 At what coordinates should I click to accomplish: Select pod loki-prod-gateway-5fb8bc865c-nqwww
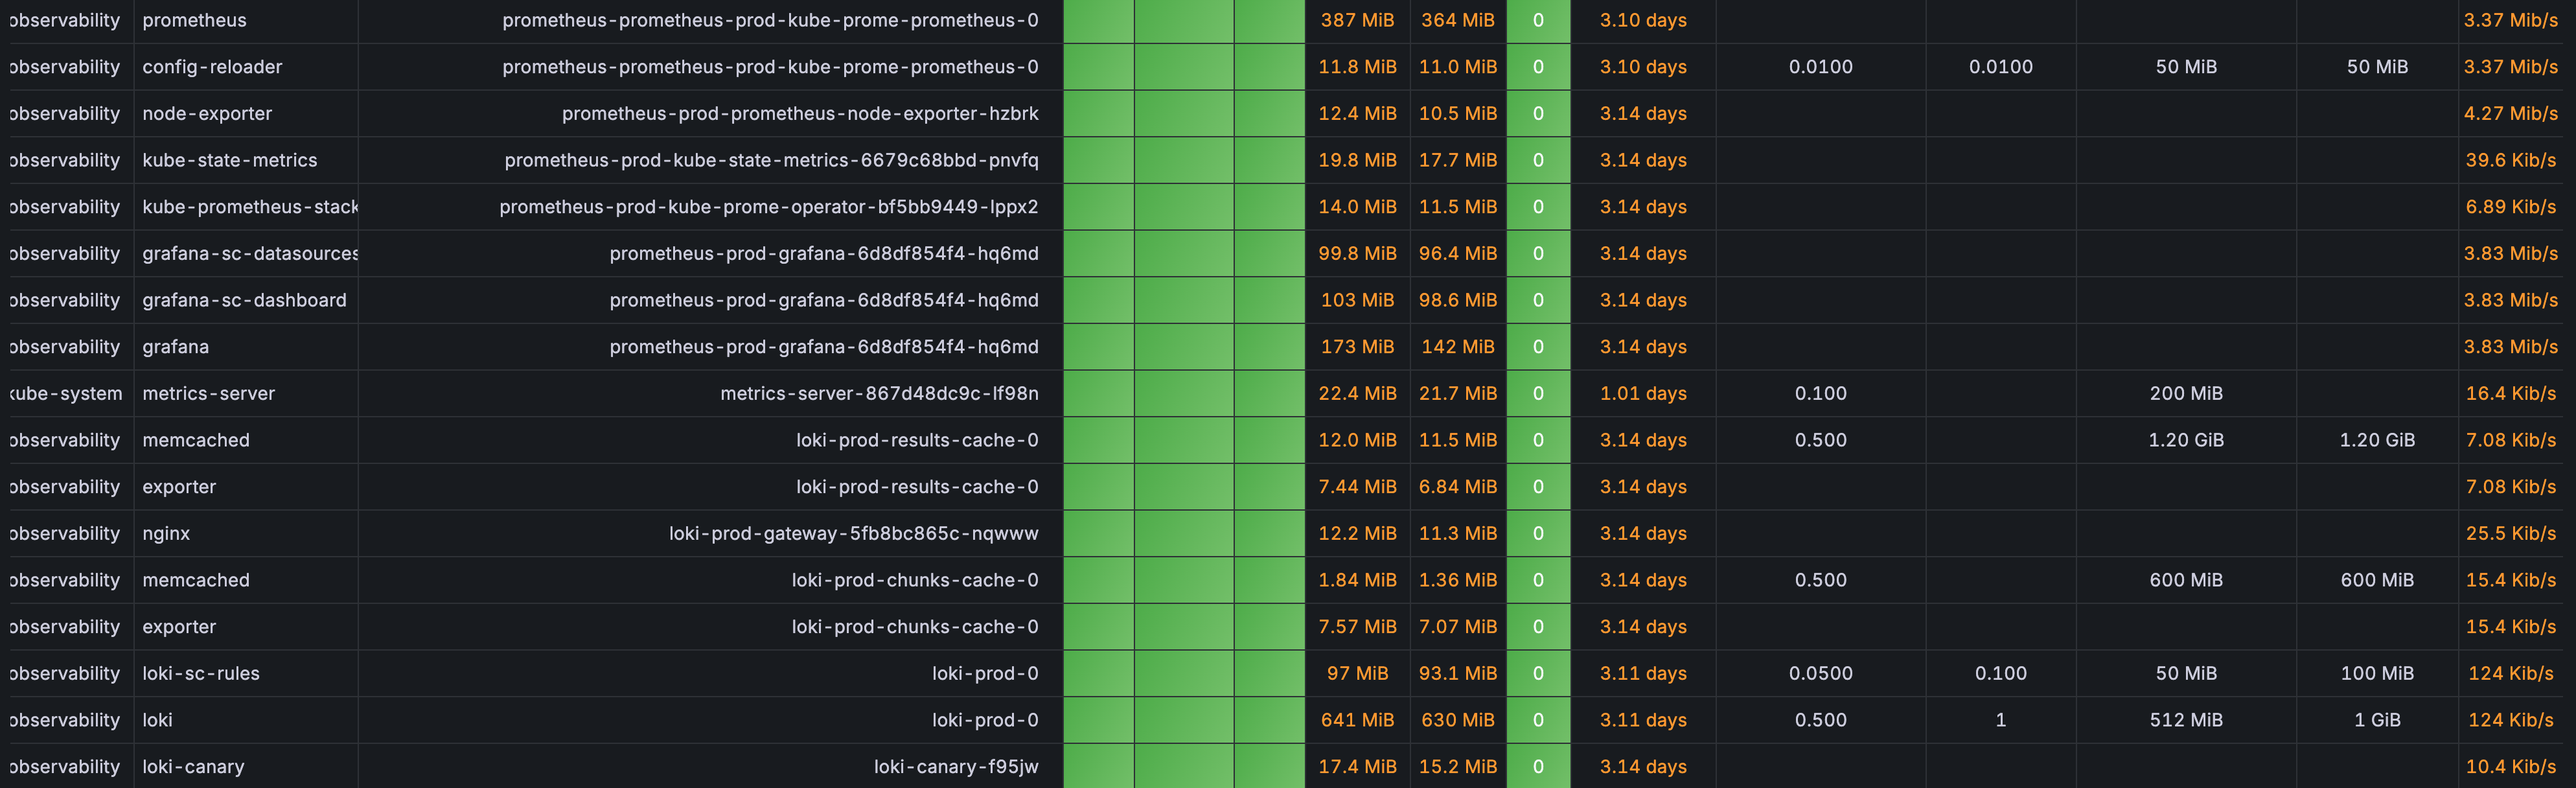(x=853, y=534)
